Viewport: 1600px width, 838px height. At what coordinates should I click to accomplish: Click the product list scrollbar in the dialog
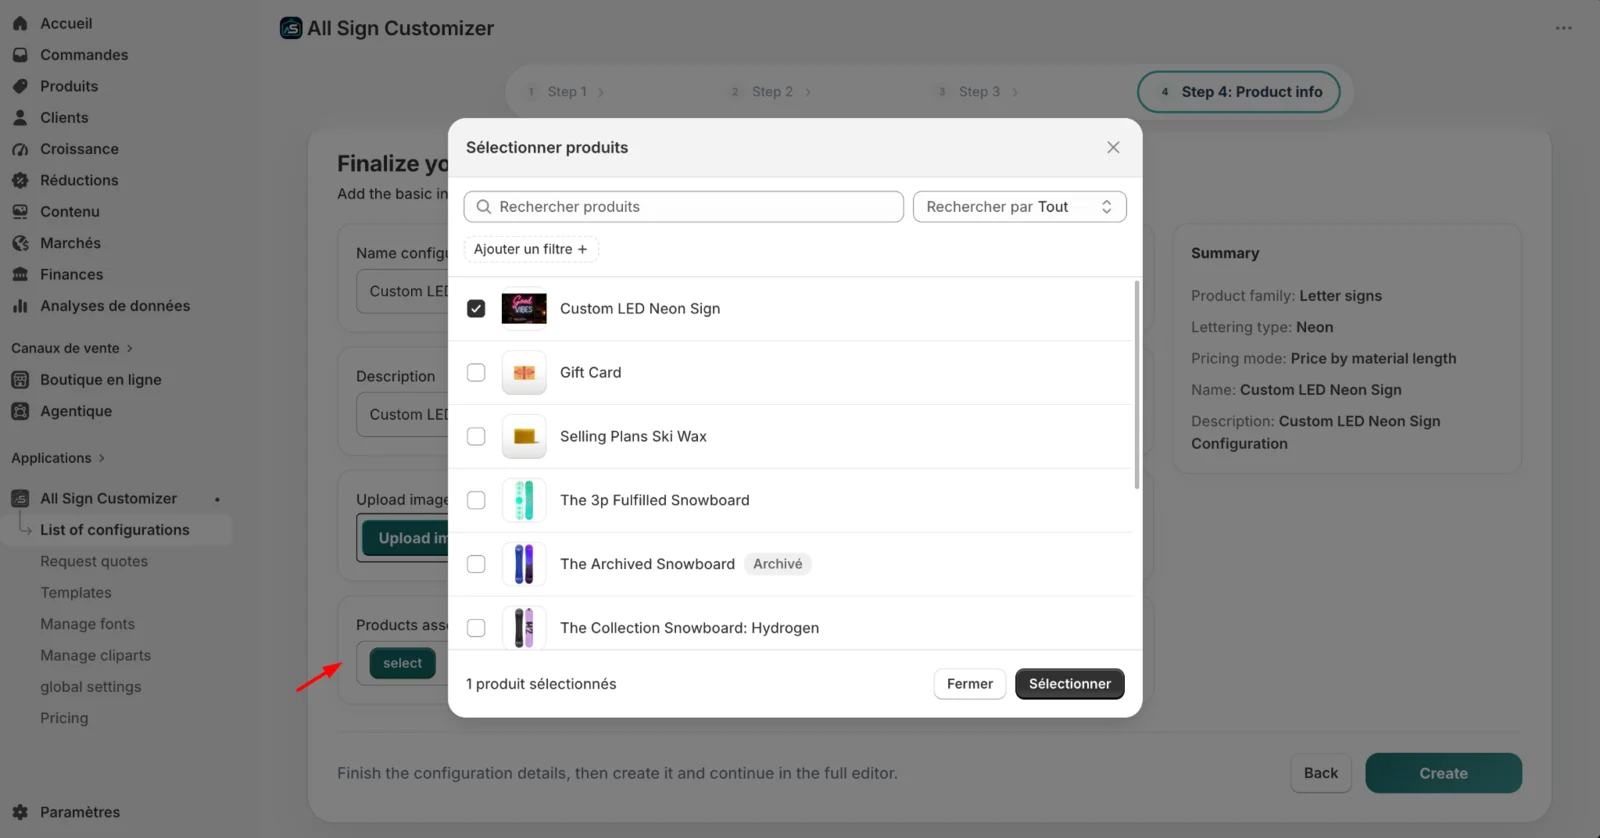[1137, 385]
